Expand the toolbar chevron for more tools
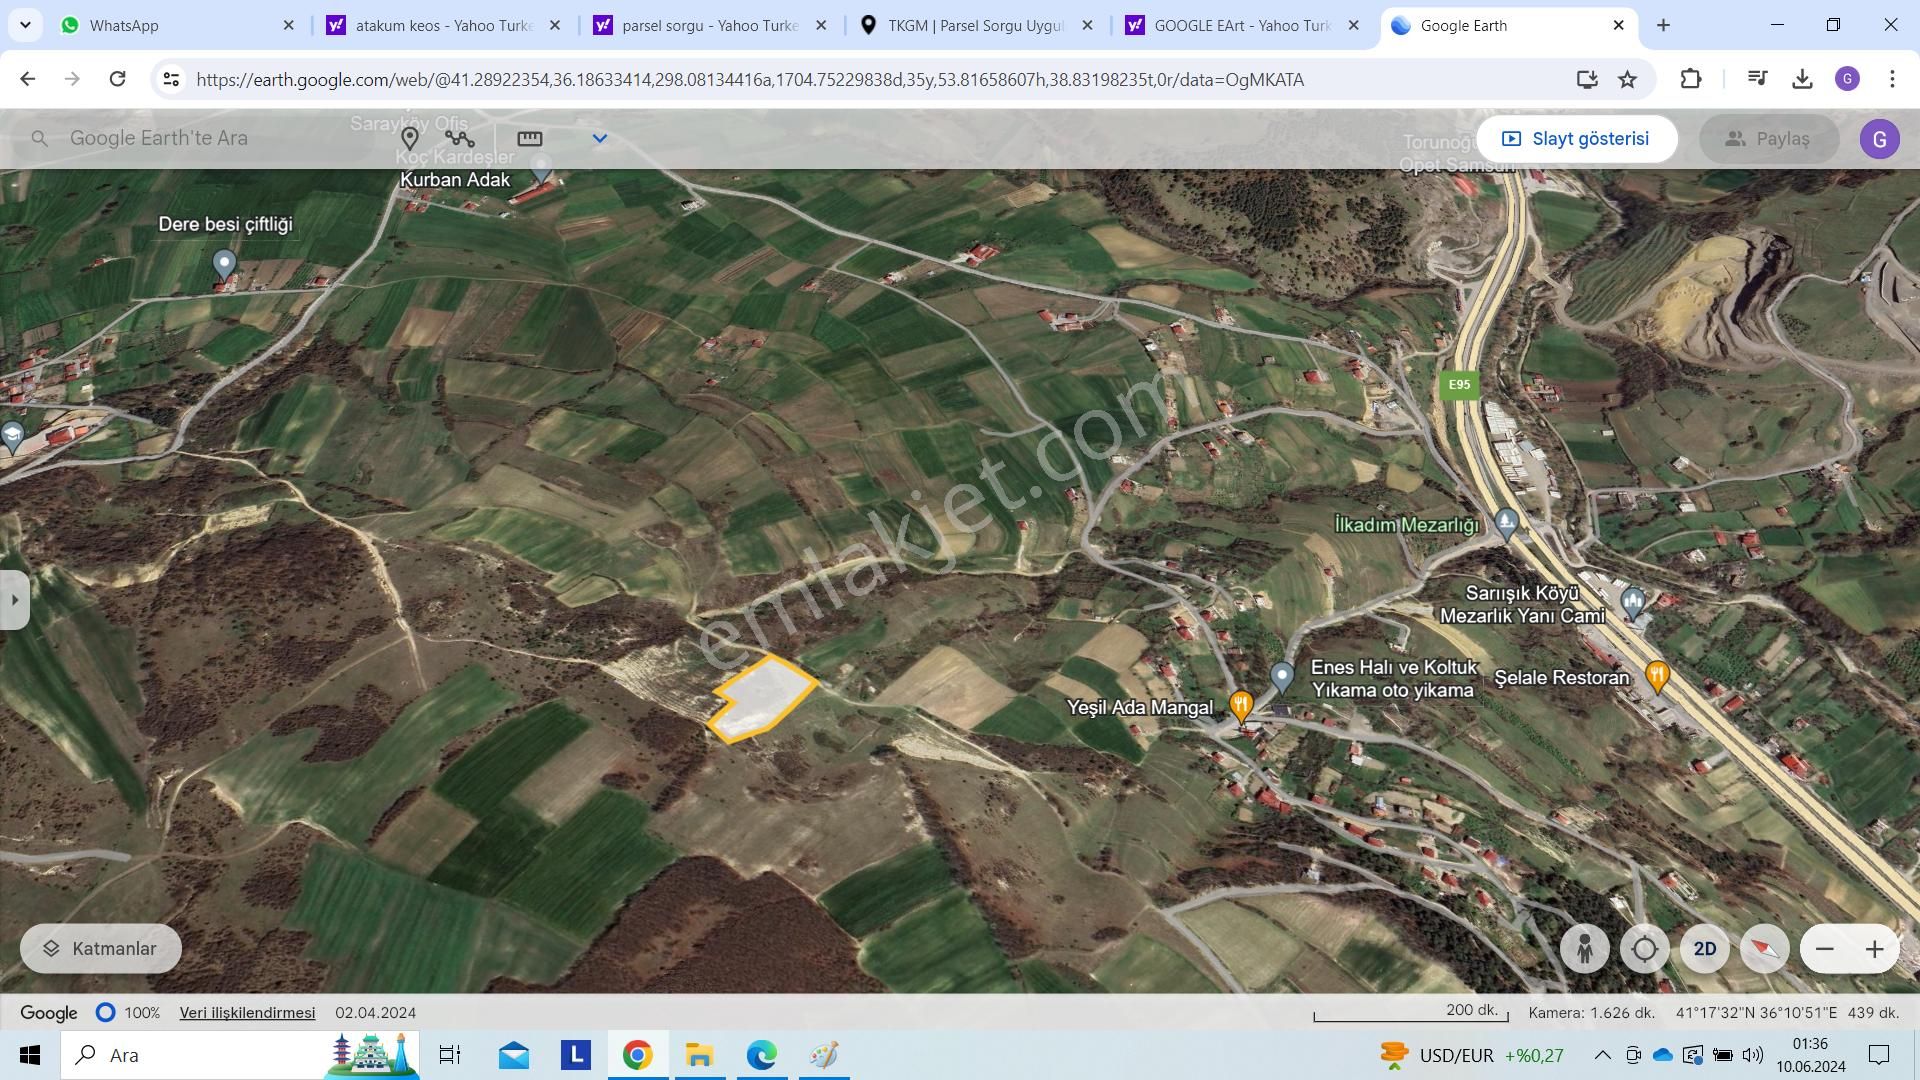 tap(599, 139)
